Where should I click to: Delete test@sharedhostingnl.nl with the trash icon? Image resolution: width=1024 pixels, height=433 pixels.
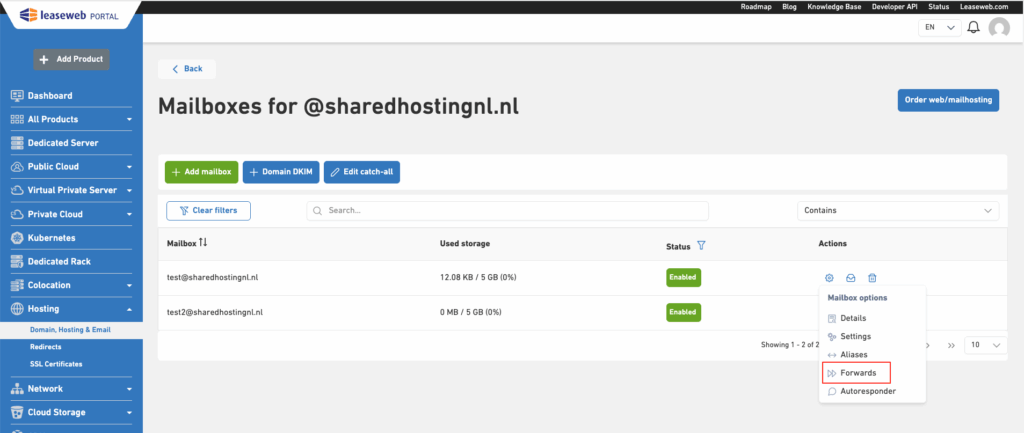(872, 278)
